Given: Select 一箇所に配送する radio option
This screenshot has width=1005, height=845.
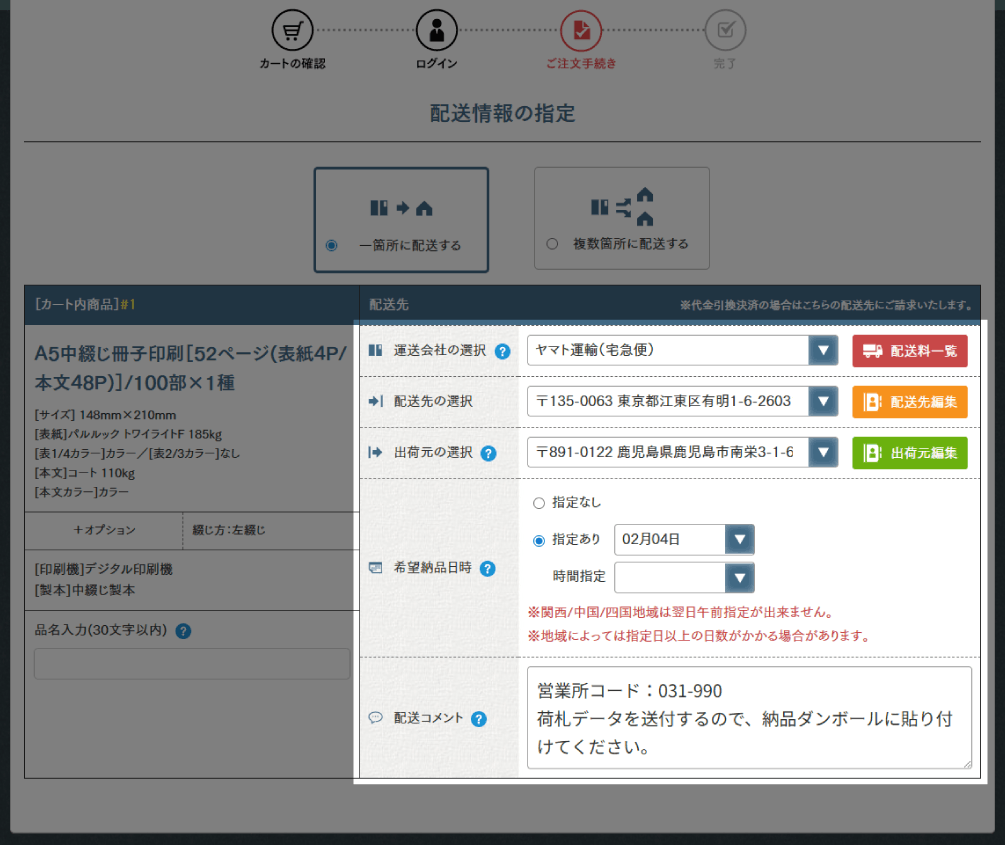Looking at the screenshot, I should click(x=332, y=245).
